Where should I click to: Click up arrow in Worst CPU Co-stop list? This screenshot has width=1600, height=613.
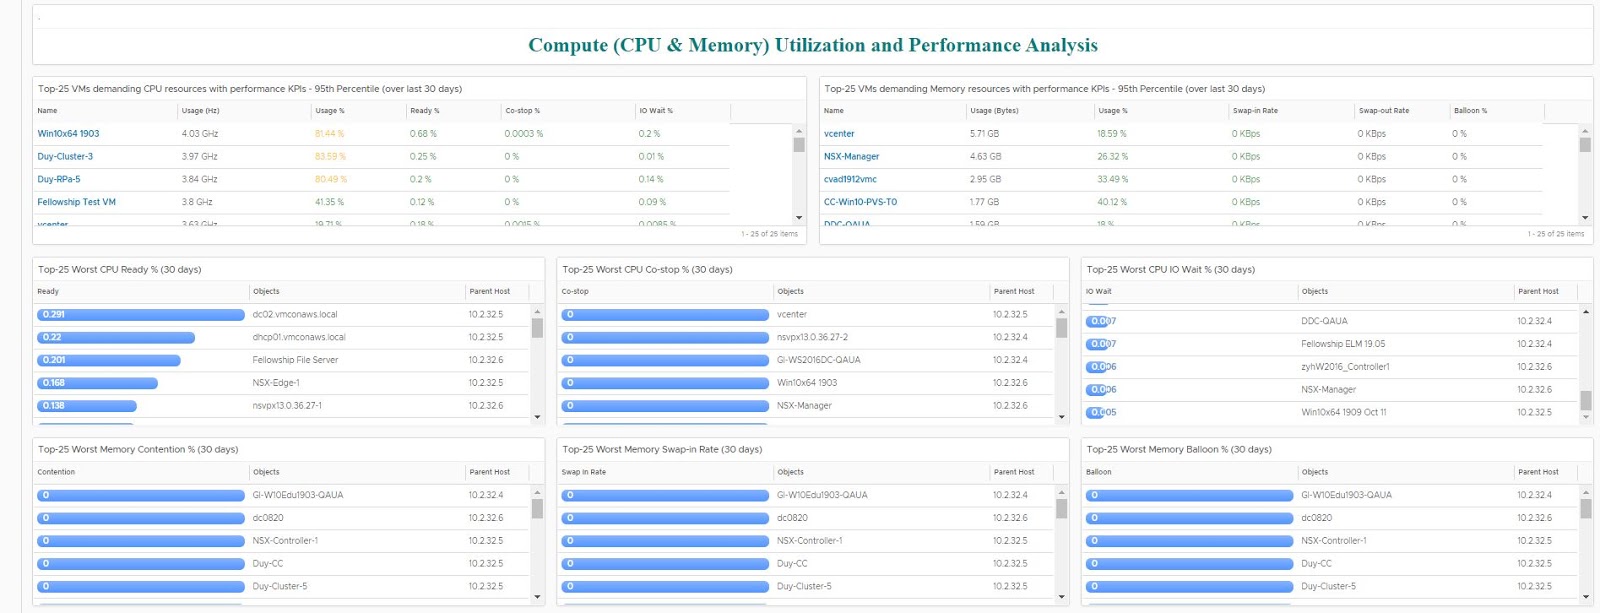click(1061, 311)
